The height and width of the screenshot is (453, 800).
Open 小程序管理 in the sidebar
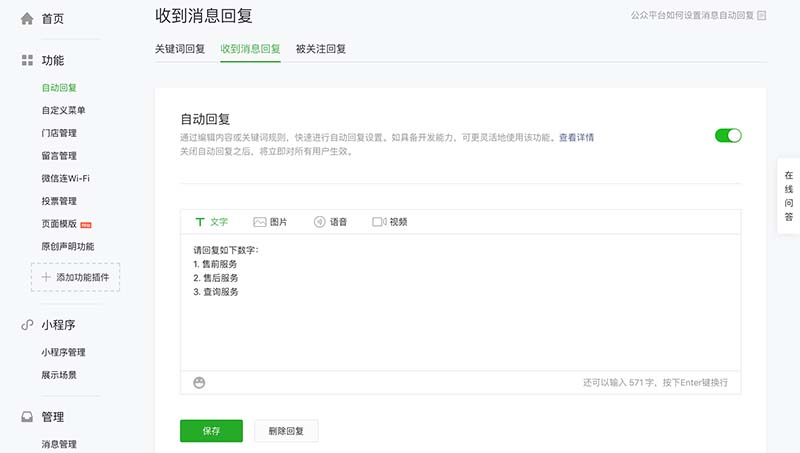(63, 353)
